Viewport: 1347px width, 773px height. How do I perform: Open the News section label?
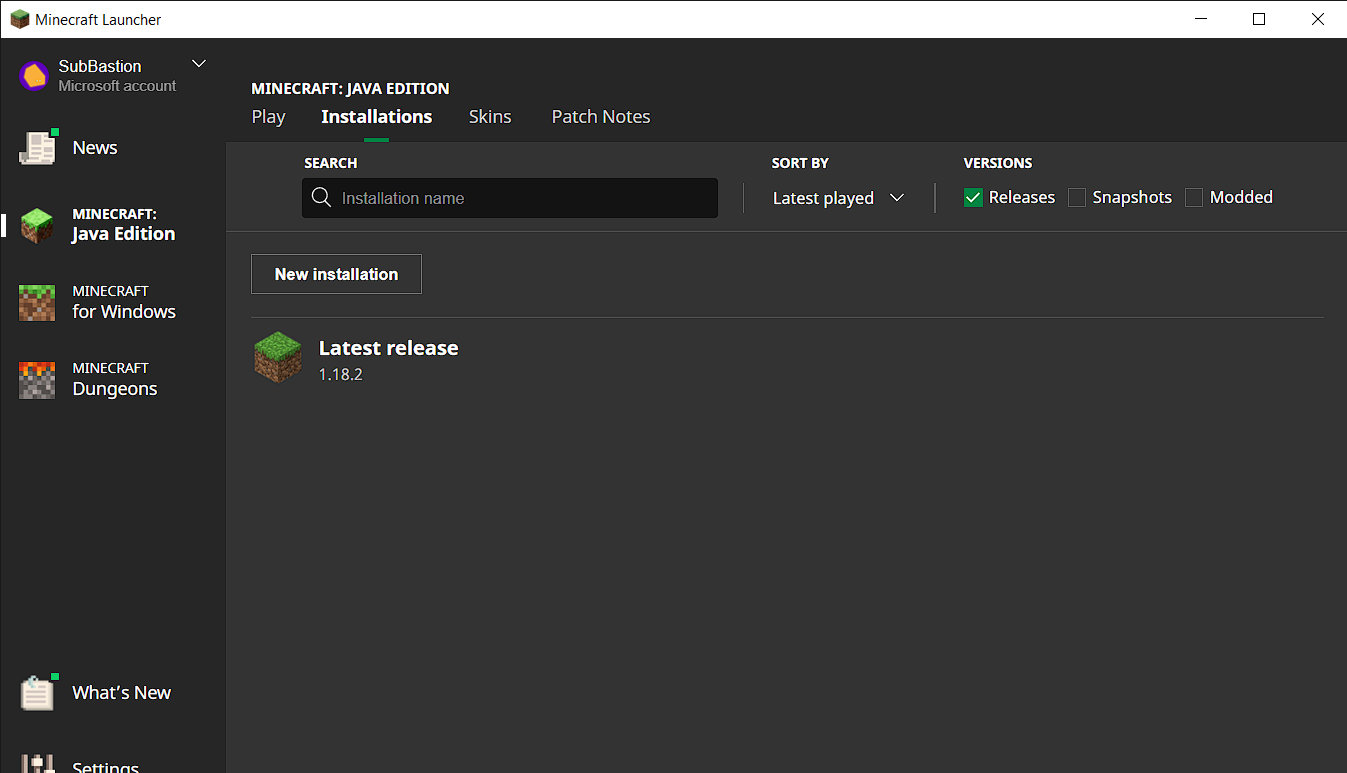tap(95, 148)
